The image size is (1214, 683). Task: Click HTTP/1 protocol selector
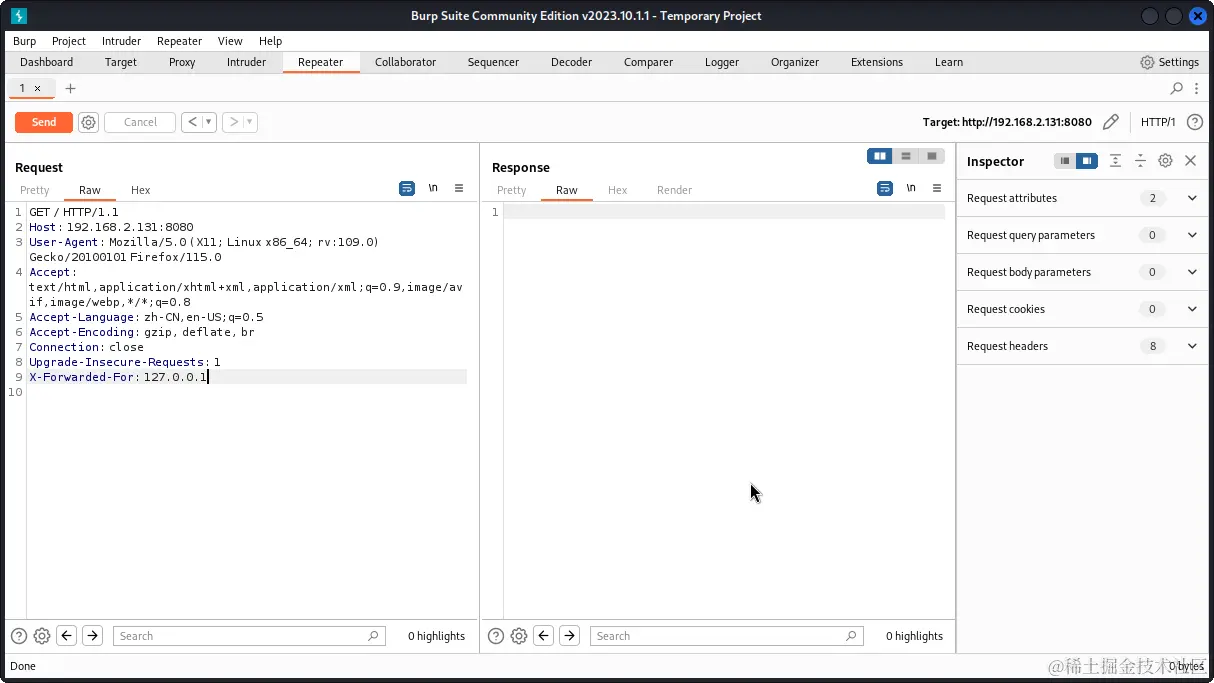1158,122
